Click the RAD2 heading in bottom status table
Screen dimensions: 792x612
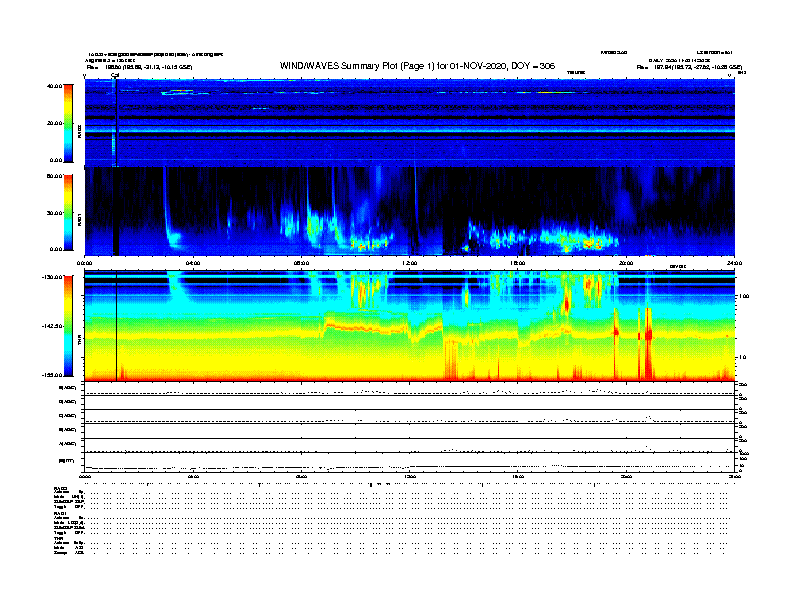click(60, 489)
